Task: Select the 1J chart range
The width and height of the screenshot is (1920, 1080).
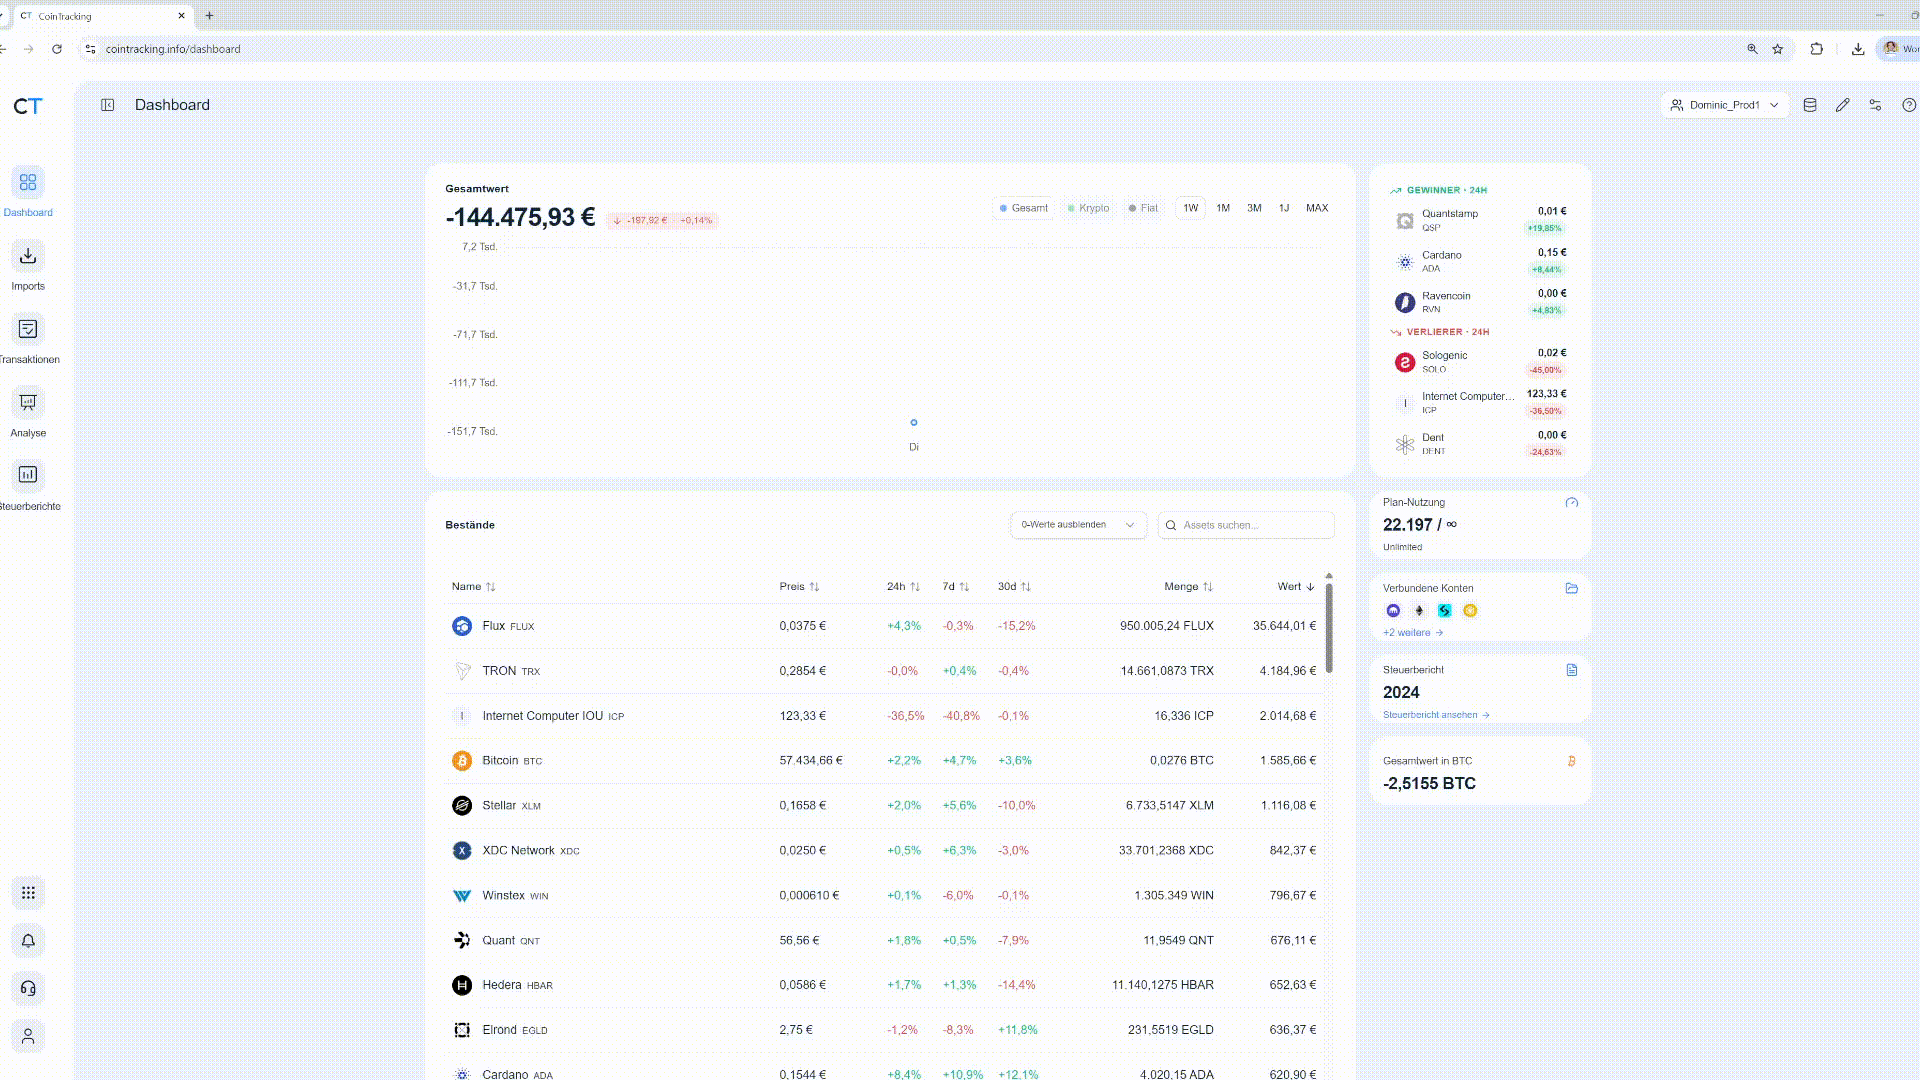Action: [x=1284, y=208]
